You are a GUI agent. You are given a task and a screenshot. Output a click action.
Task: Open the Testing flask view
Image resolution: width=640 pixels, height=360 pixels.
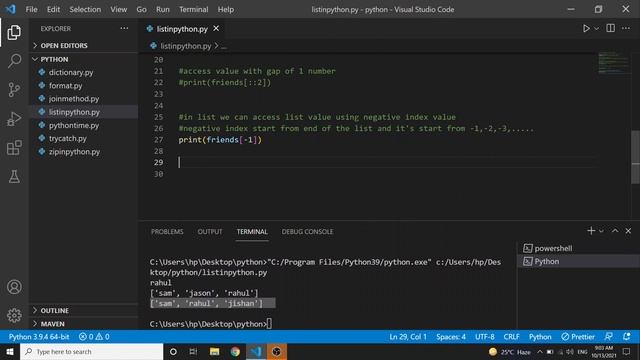(x=14, y=176)
